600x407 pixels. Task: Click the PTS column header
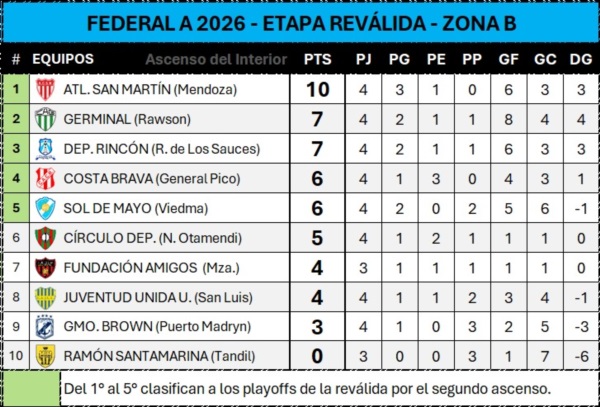point(318,59)
